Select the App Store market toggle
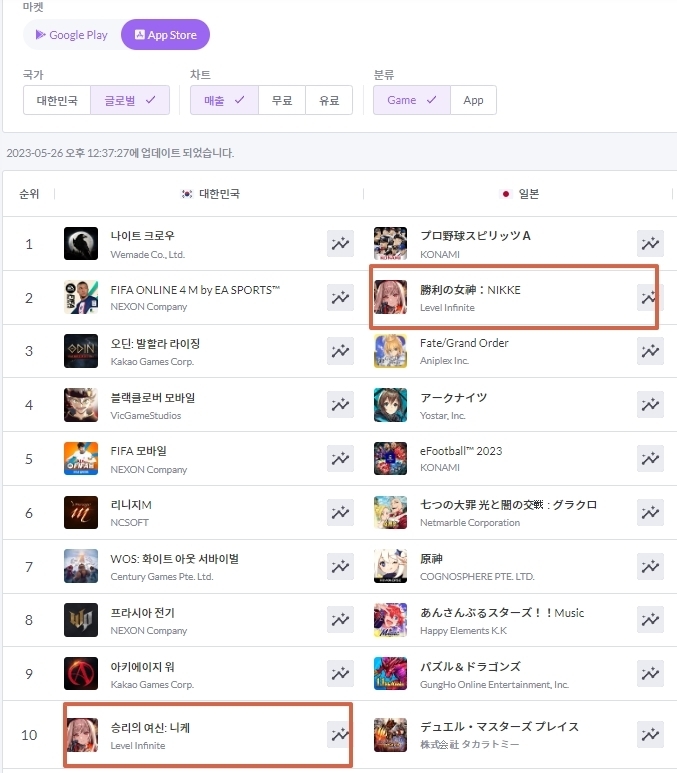Viewport: 677px width, 773px height. coord(166,35)
